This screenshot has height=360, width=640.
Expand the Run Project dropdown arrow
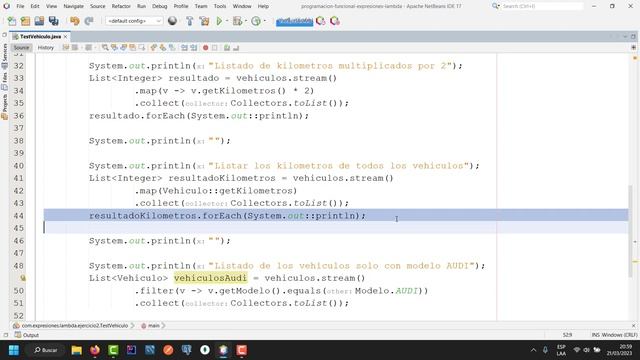click(x=227, y=21)
